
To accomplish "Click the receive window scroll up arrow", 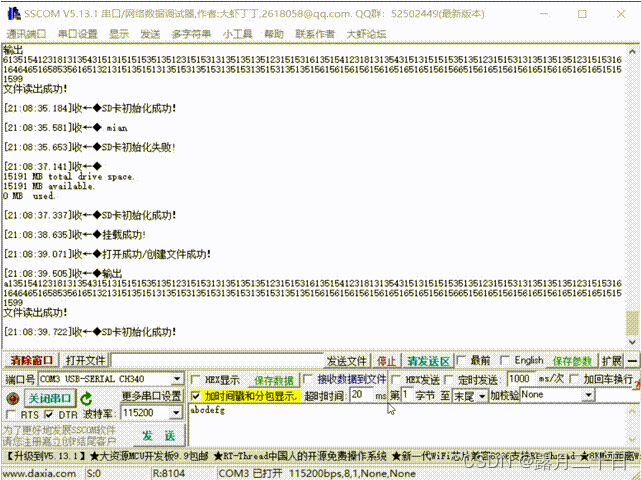I will pos(632,52).
